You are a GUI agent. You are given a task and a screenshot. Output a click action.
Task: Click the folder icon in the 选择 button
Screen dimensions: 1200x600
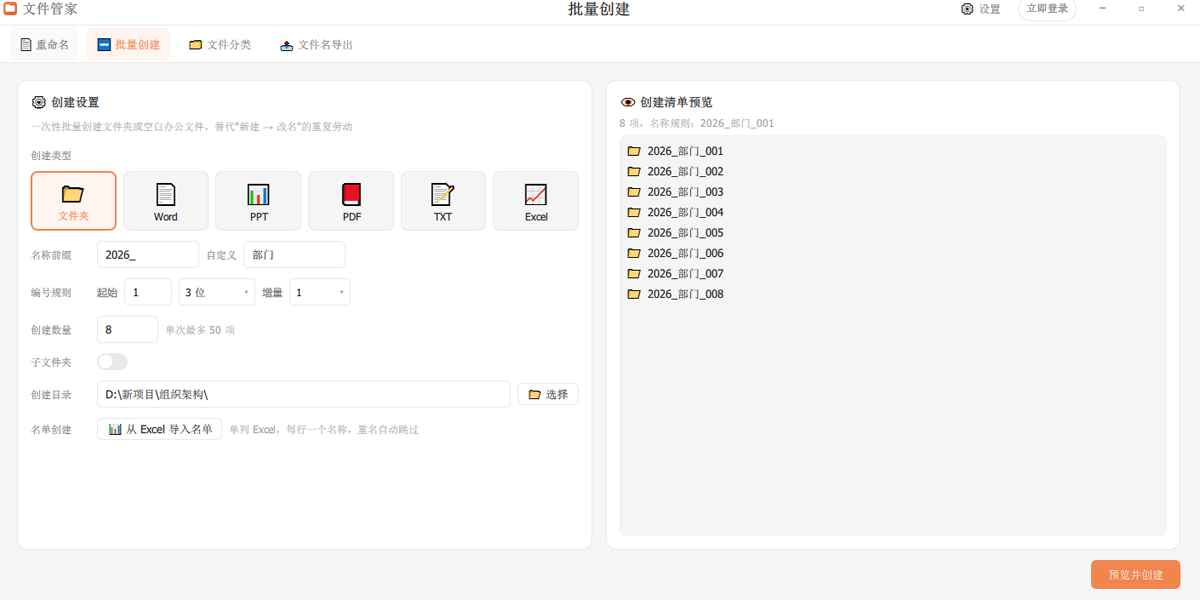click(535, 395)
